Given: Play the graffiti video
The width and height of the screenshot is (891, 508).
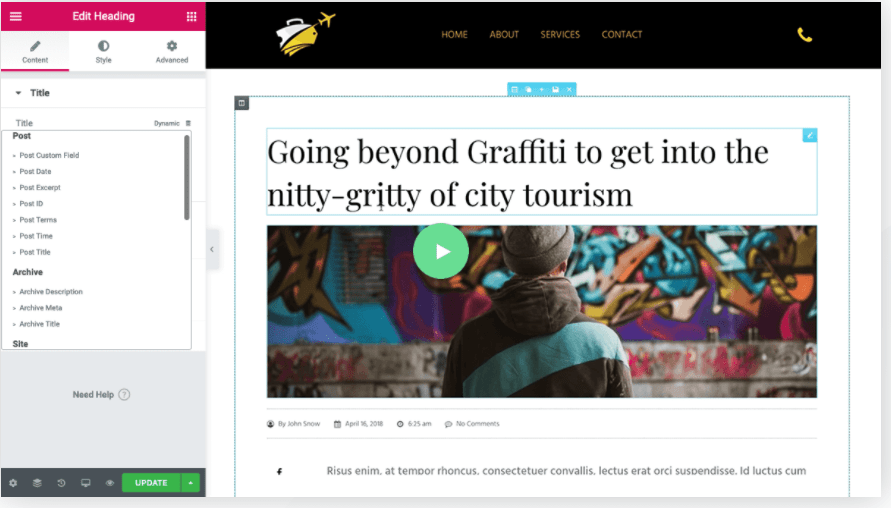Looking at the screenshot, I should (441, 251).
